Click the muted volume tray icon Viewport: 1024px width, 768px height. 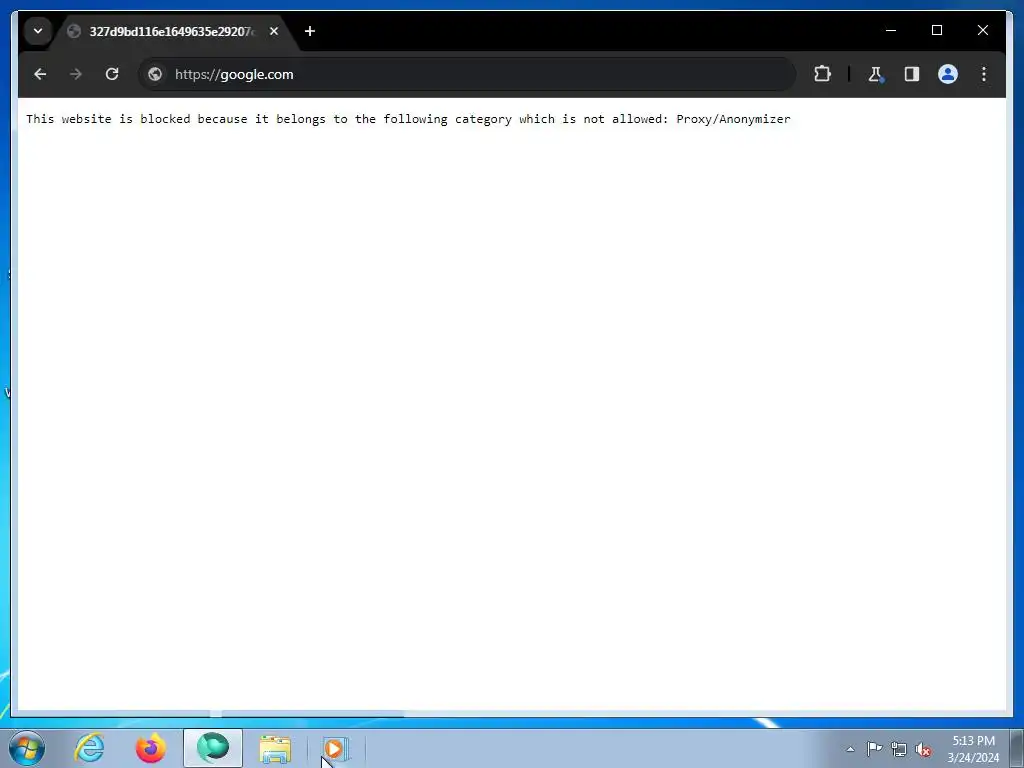coord(923,749)
